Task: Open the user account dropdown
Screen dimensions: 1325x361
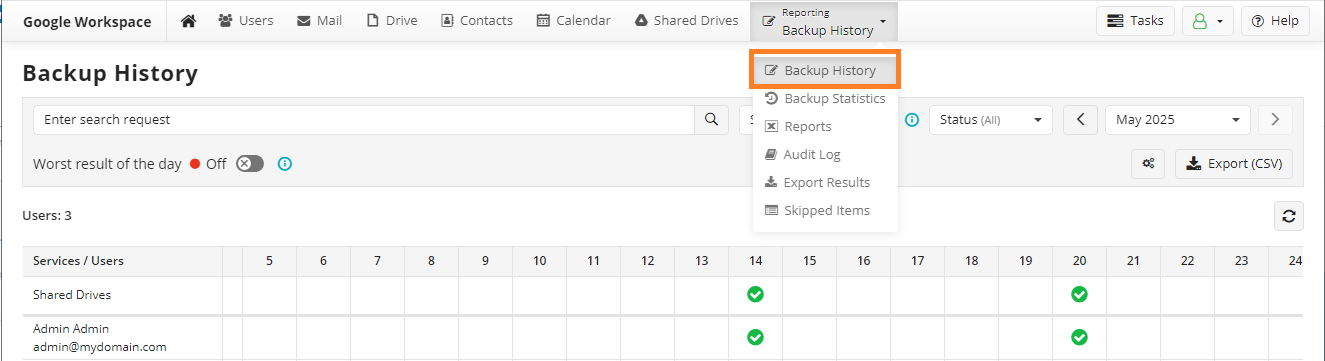Action: (x=1208, y=20)
